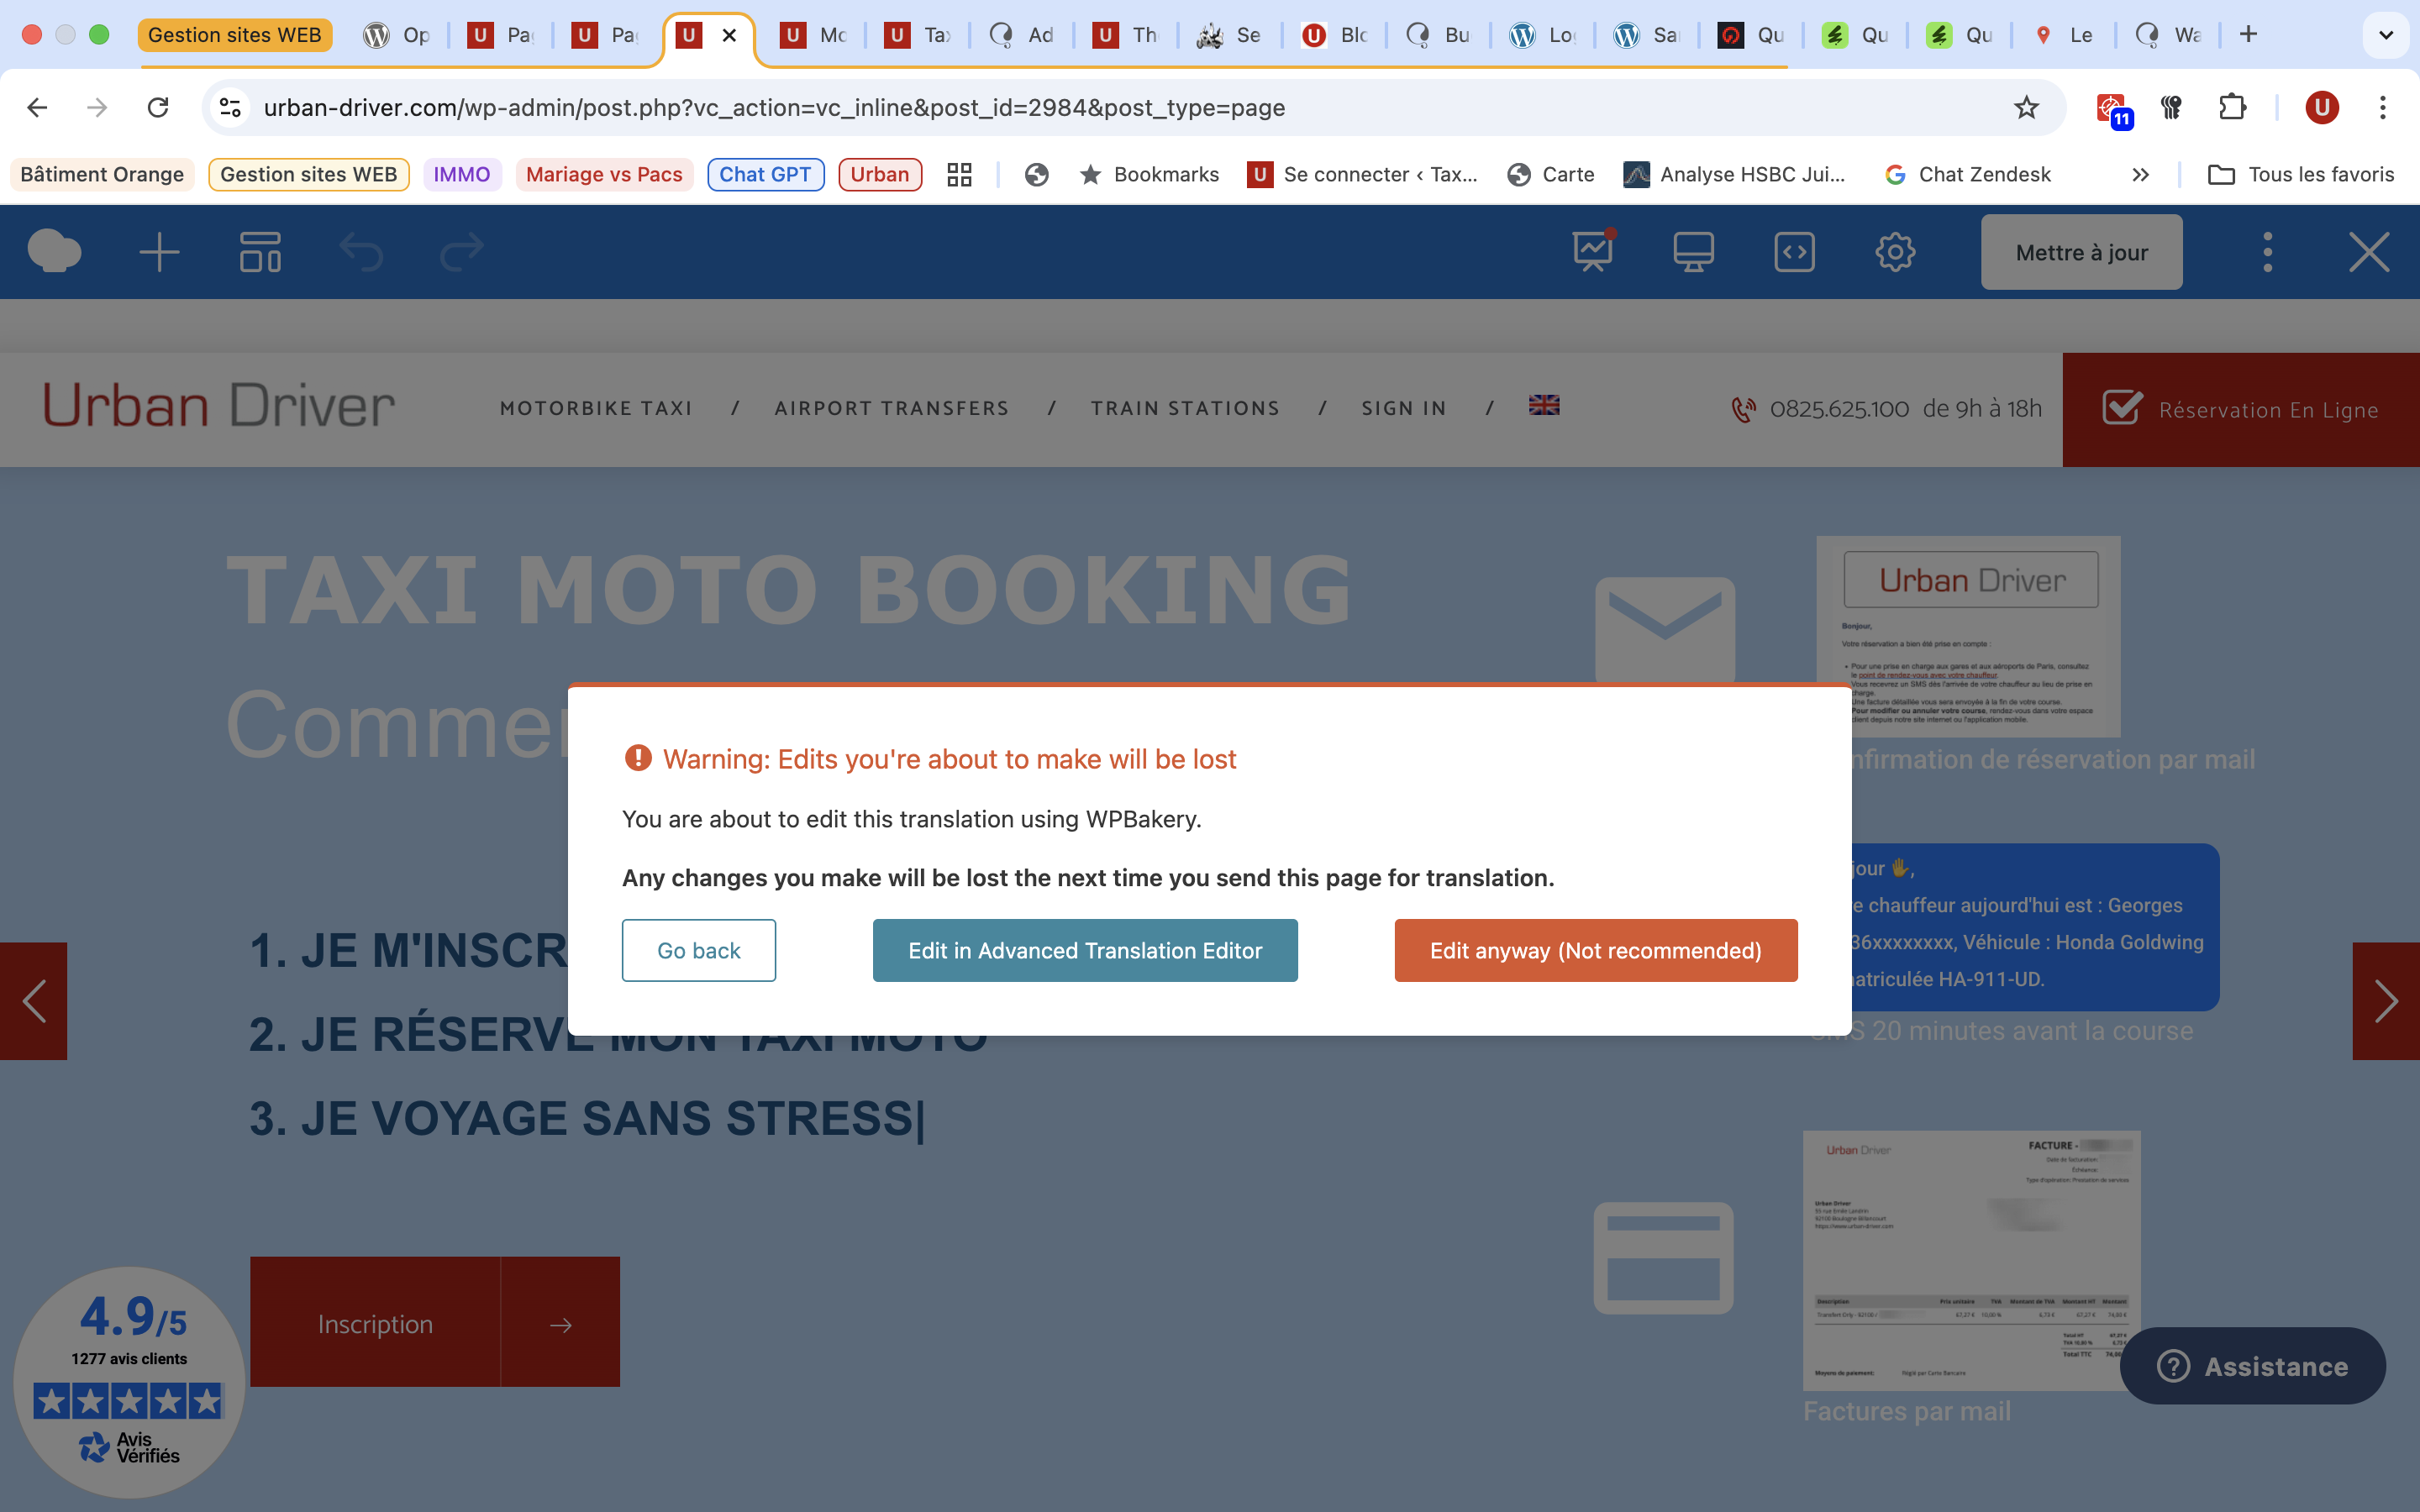Click the Urban Driver site logo

pos(219,407)
